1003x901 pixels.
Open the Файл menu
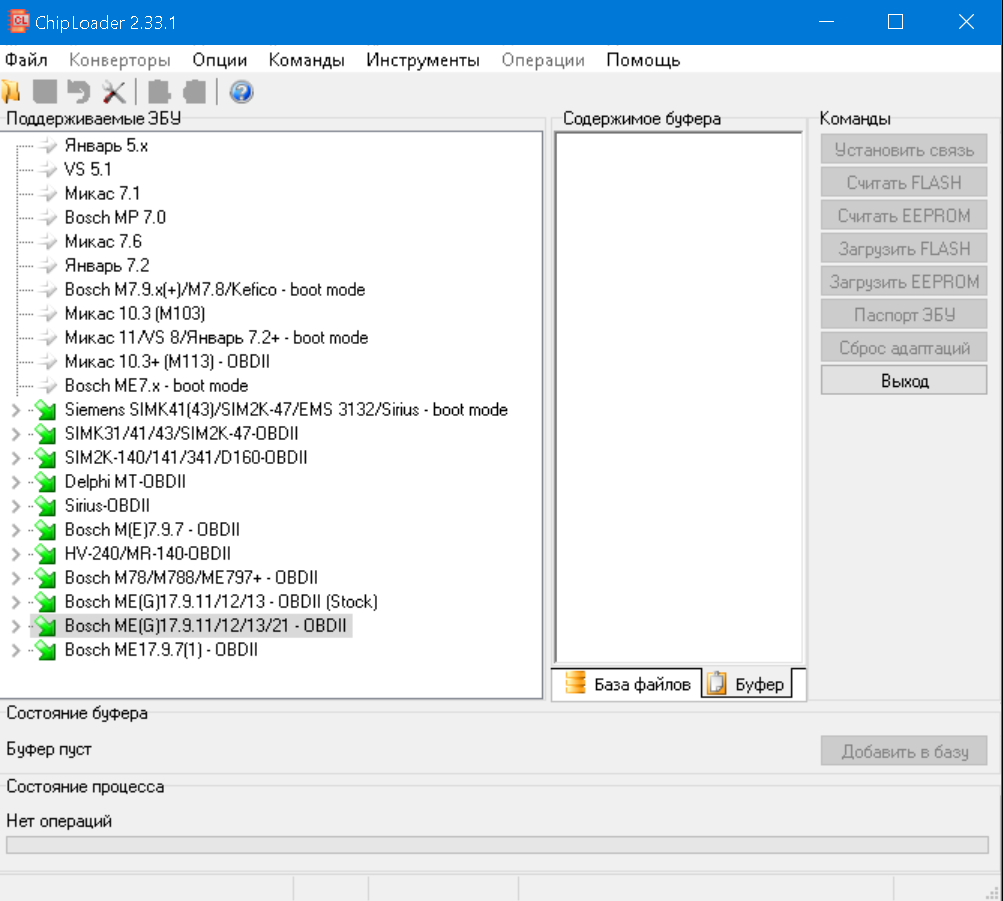[26, 60]
